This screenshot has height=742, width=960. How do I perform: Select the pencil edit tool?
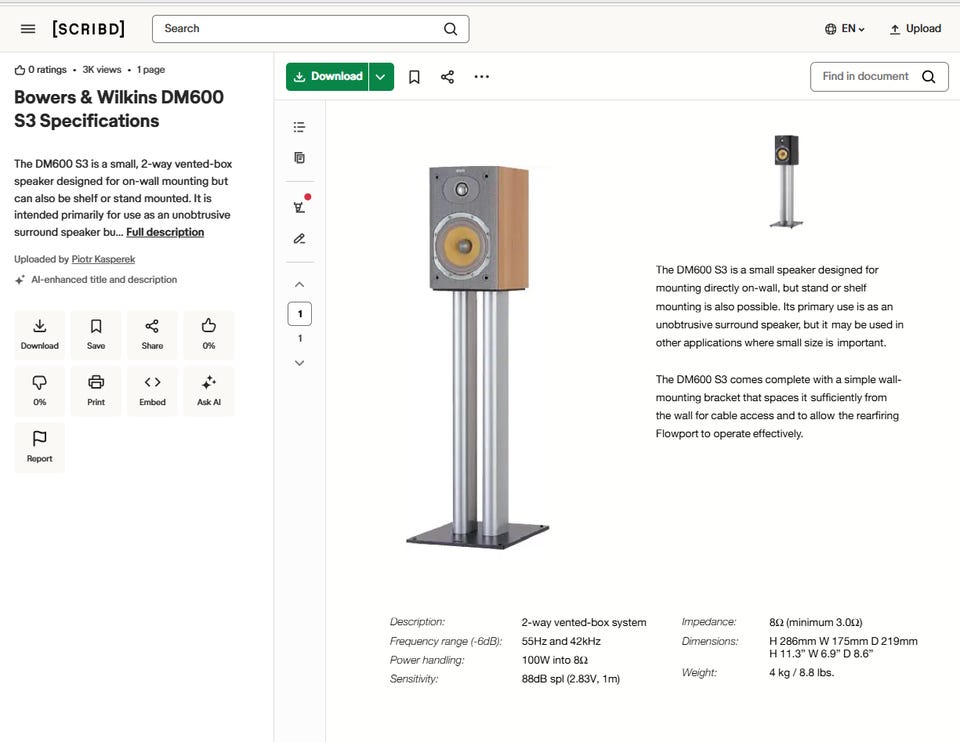299,239
